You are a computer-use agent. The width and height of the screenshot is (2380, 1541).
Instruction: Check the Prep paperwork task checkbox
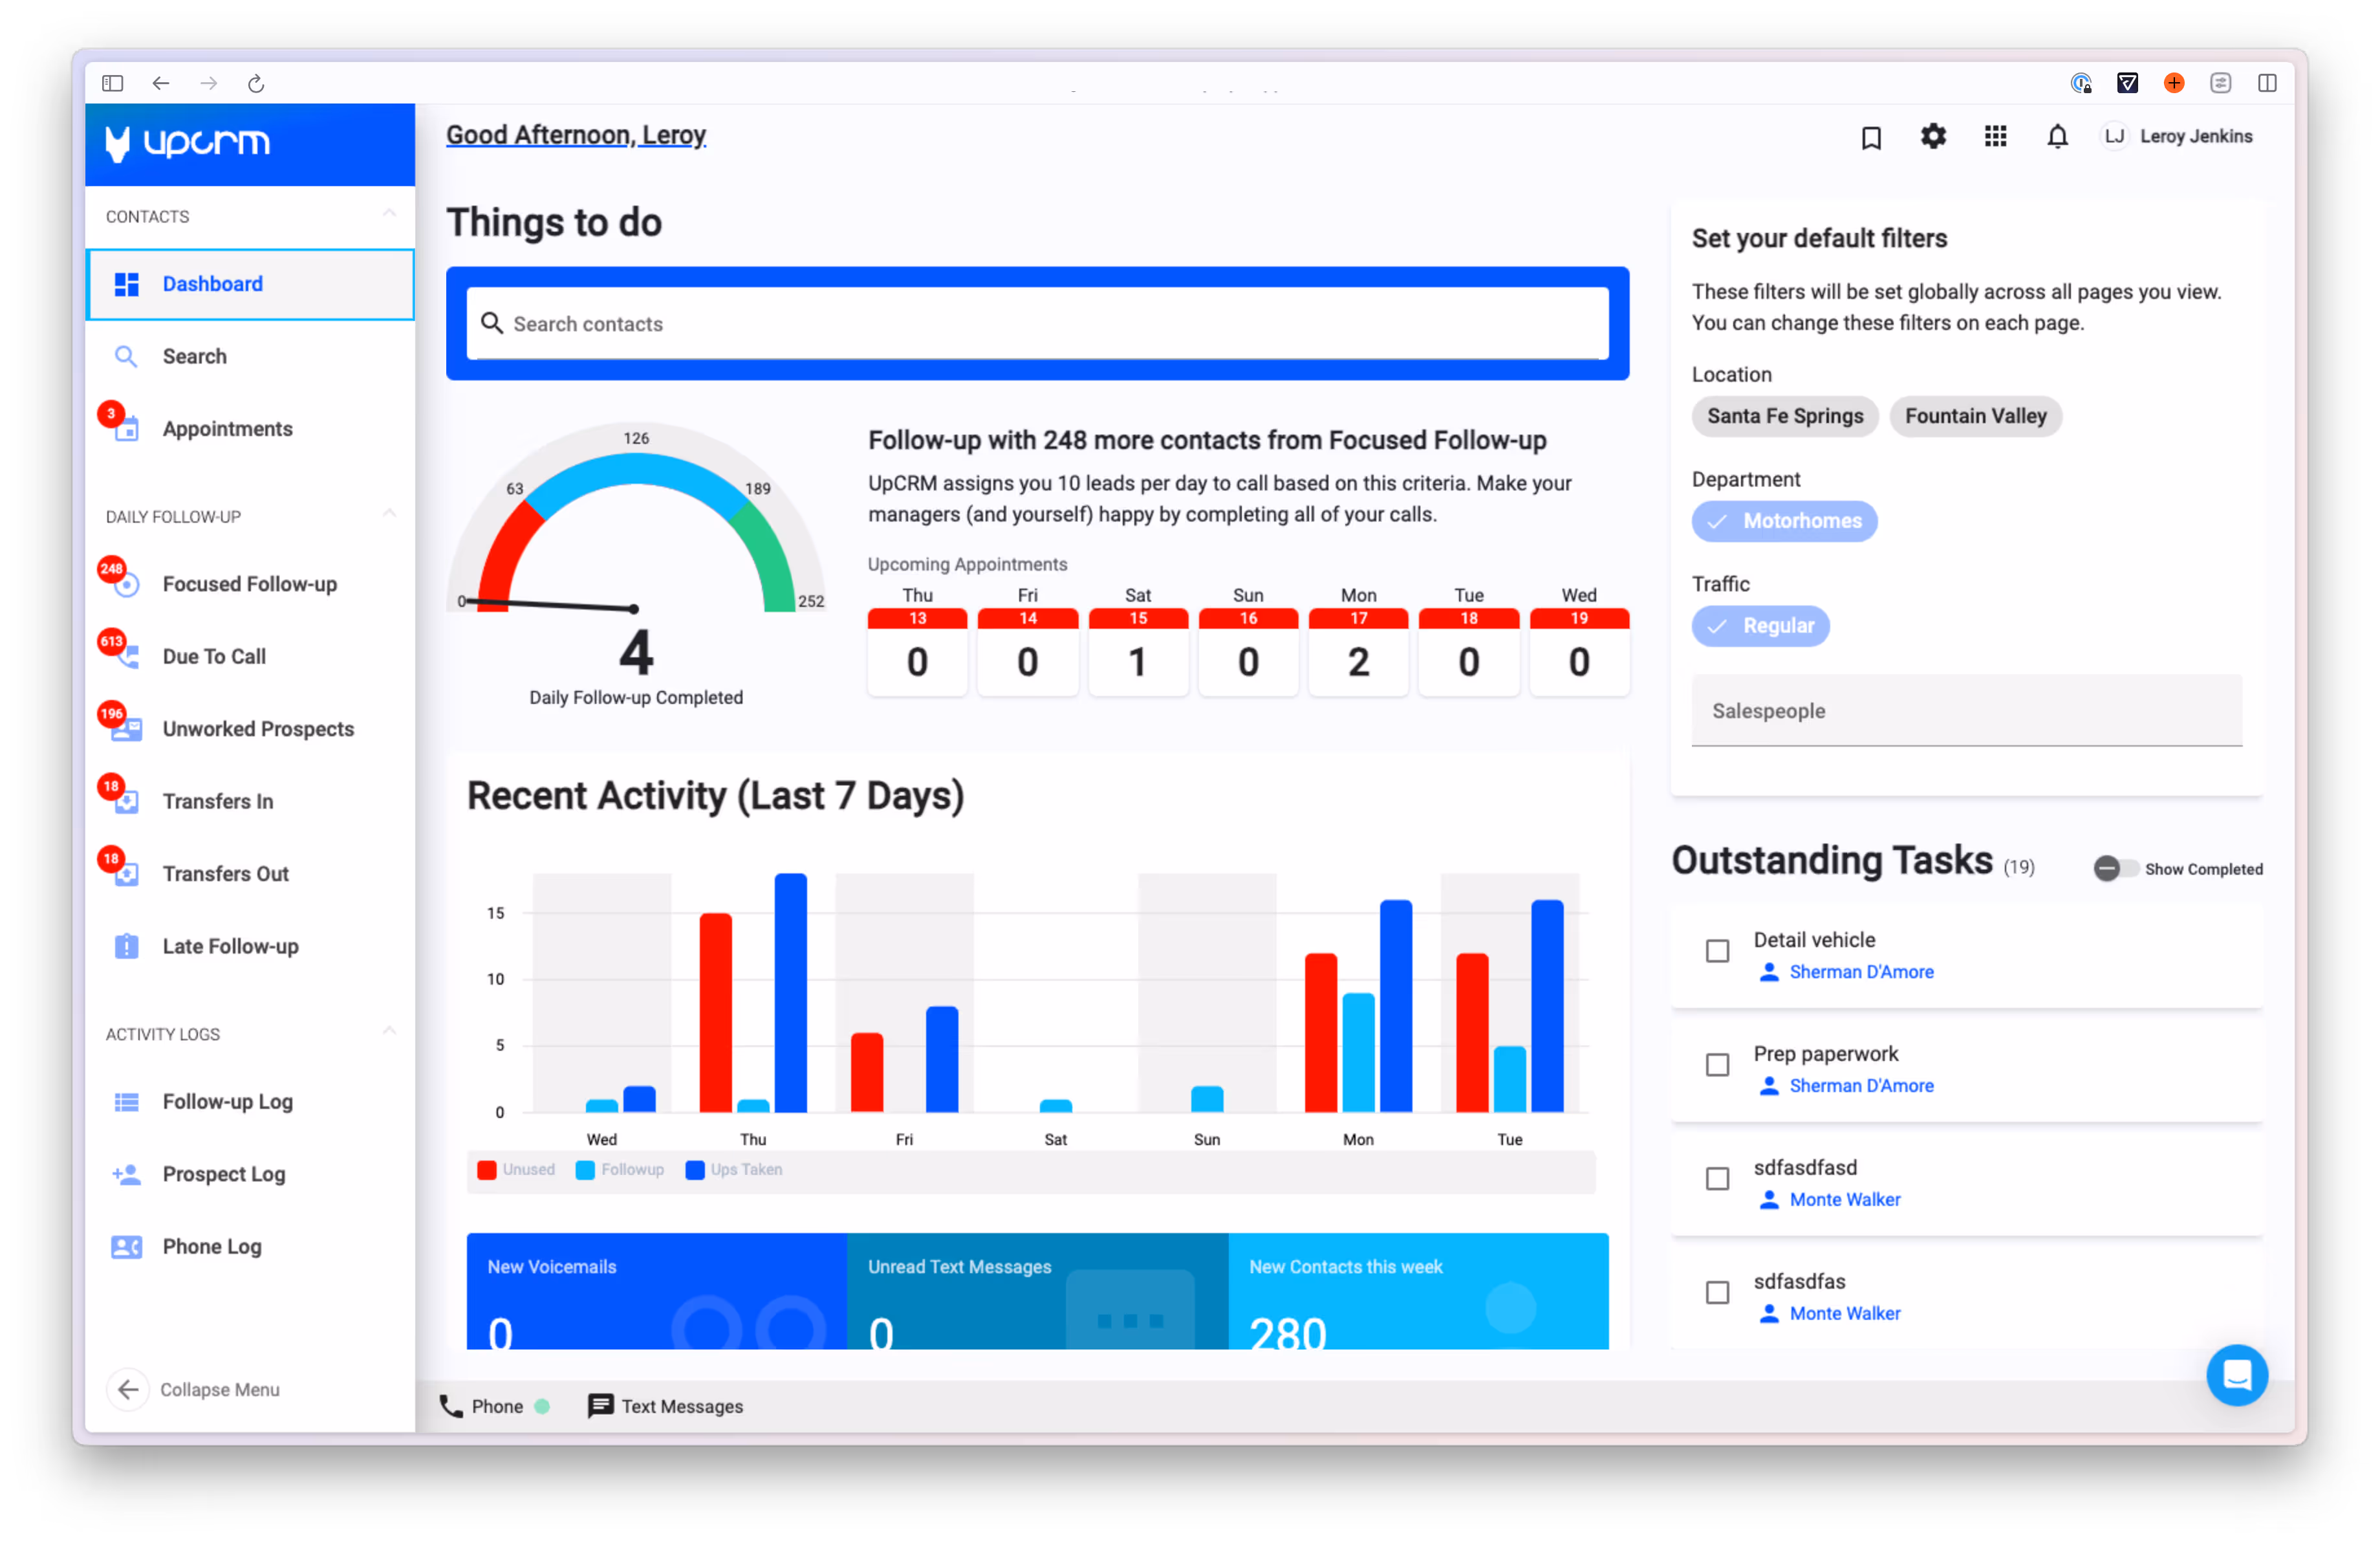coord(1717,1065)
